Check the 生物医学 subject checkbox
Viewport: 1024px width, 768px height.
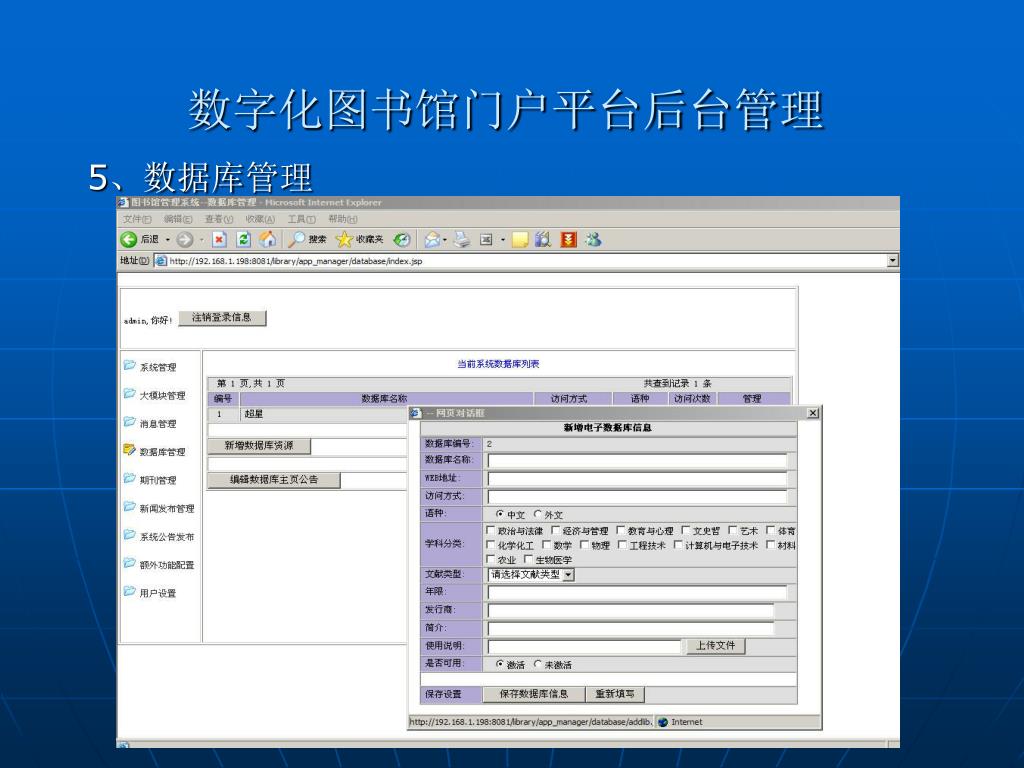pos(528,559)
